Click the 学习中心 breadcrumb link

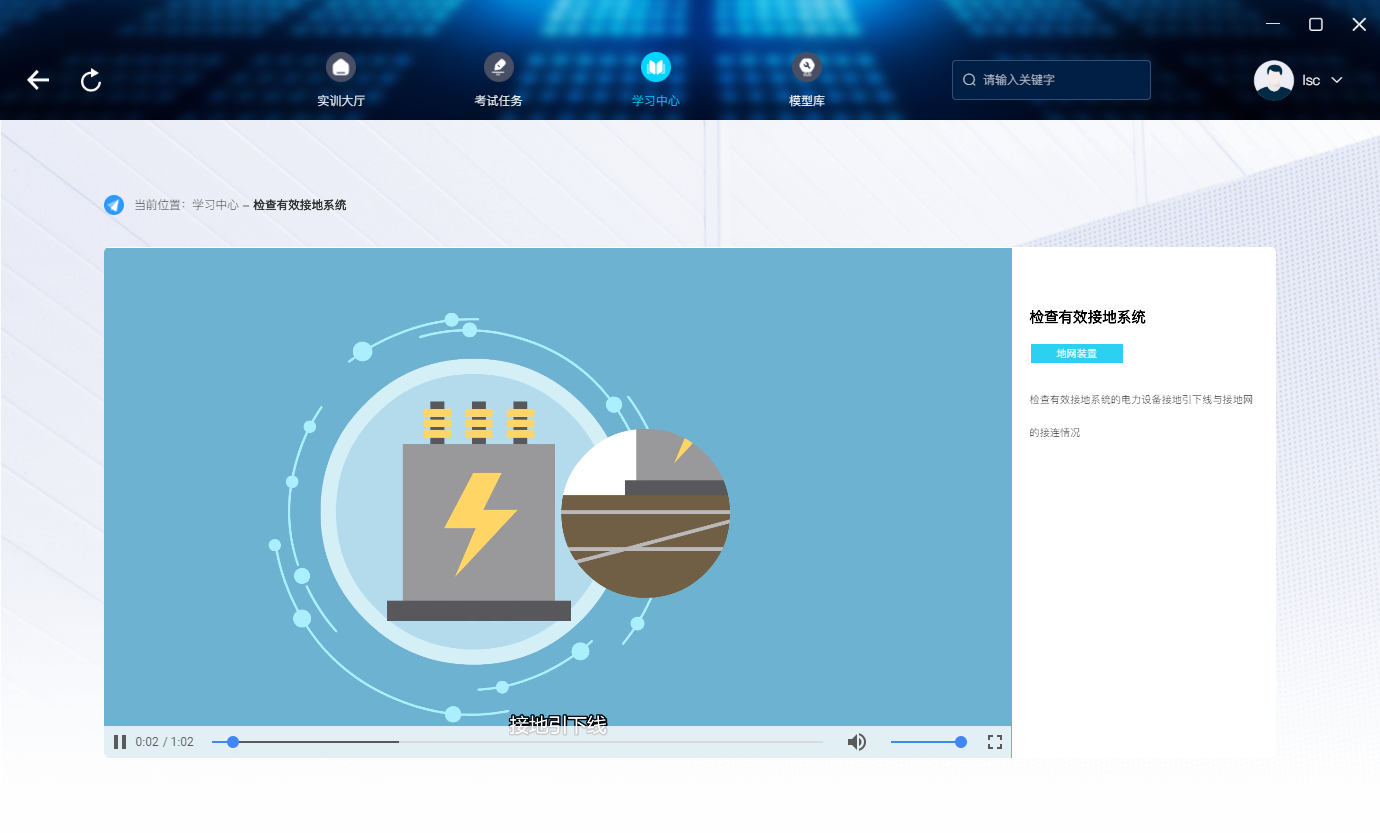(x=215, y=205)
